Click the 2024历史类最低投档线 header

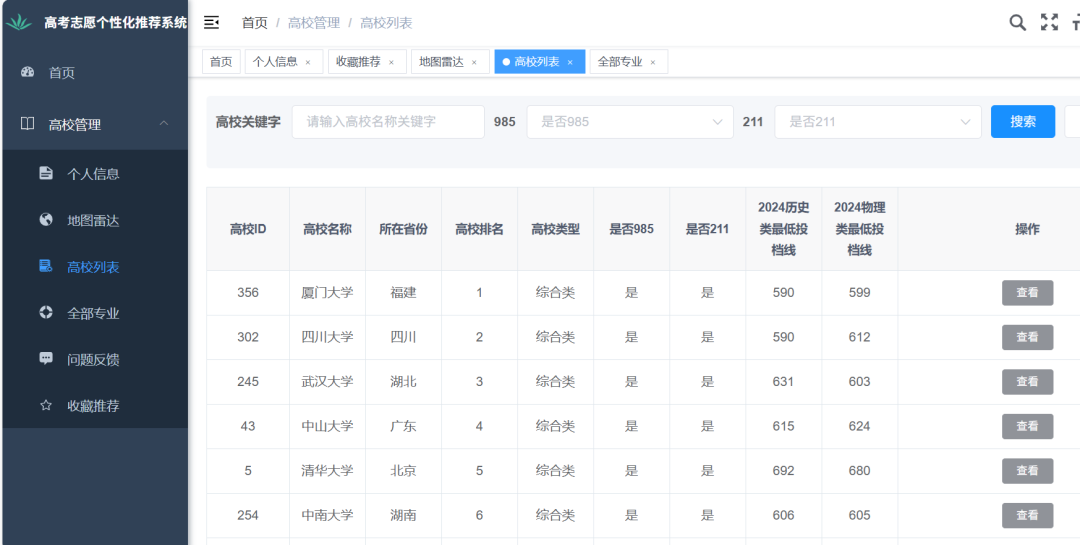(x=783, y=229)
